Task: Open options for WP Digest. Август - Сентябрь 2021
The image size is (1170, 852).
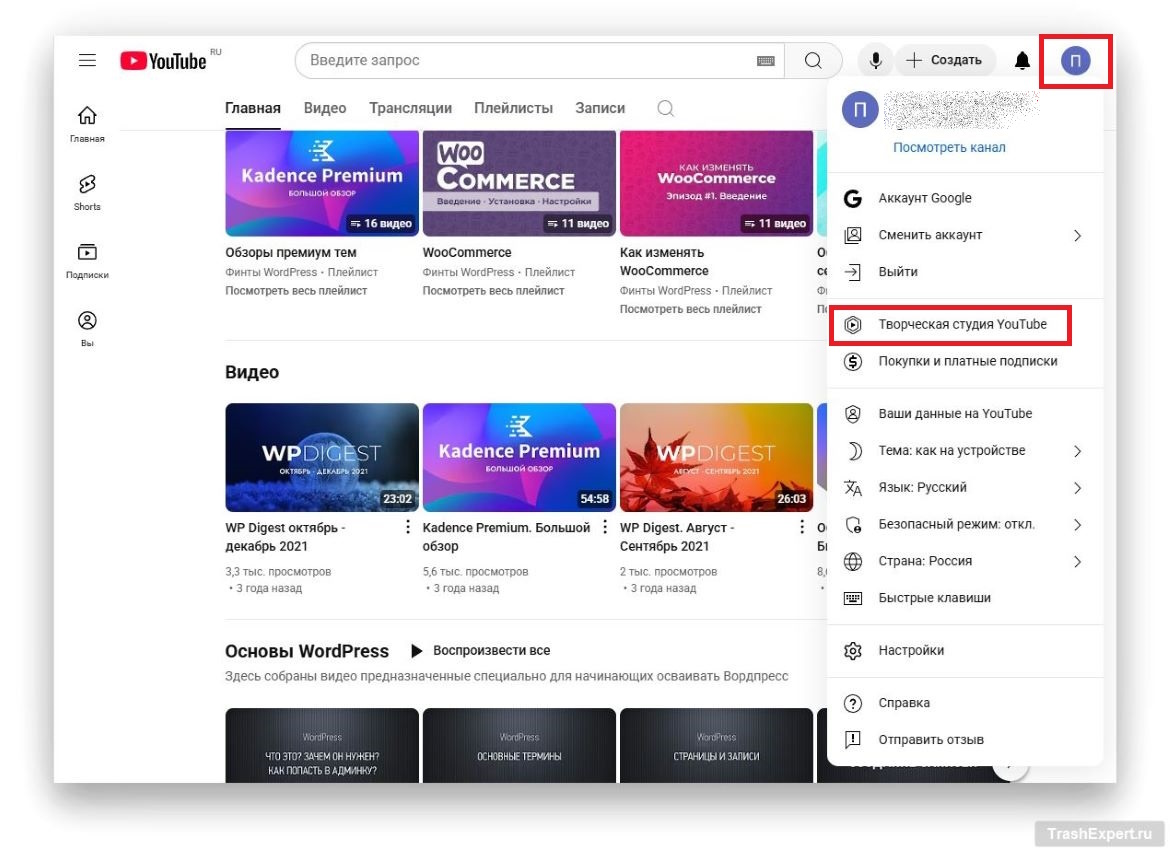Action: point(801,527)
